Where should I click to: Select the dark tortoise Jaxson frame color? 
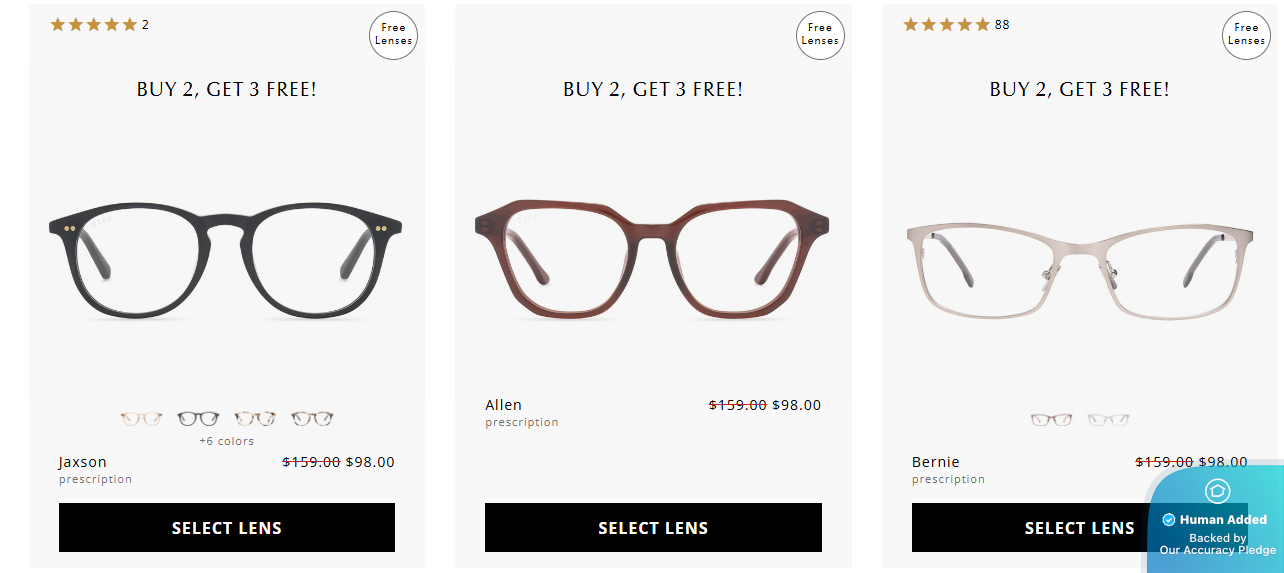(312, 419)
